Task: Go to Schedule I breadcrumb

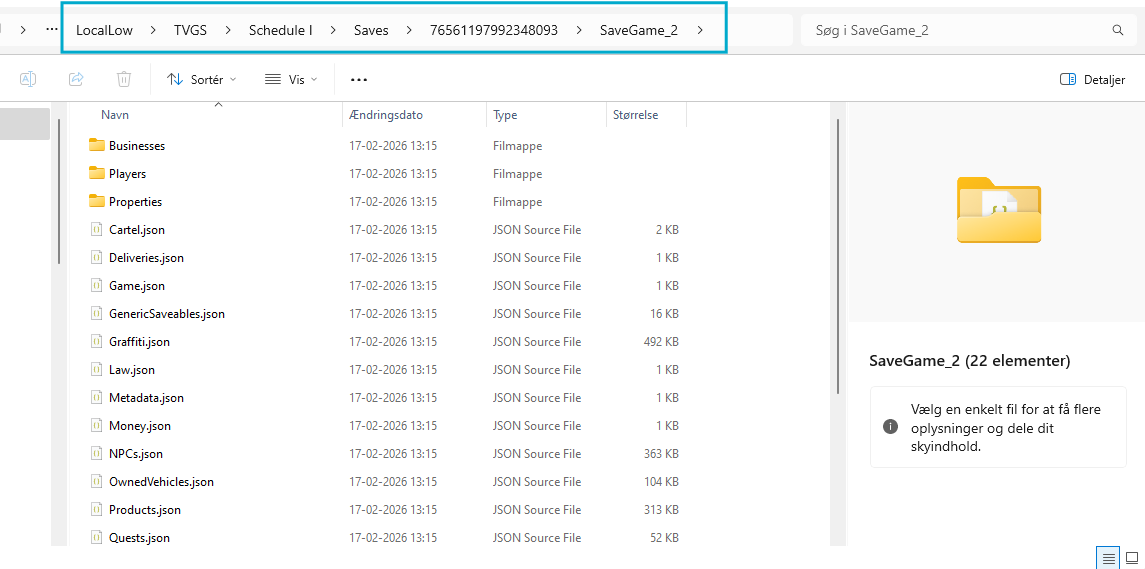Action: point(280,30)
